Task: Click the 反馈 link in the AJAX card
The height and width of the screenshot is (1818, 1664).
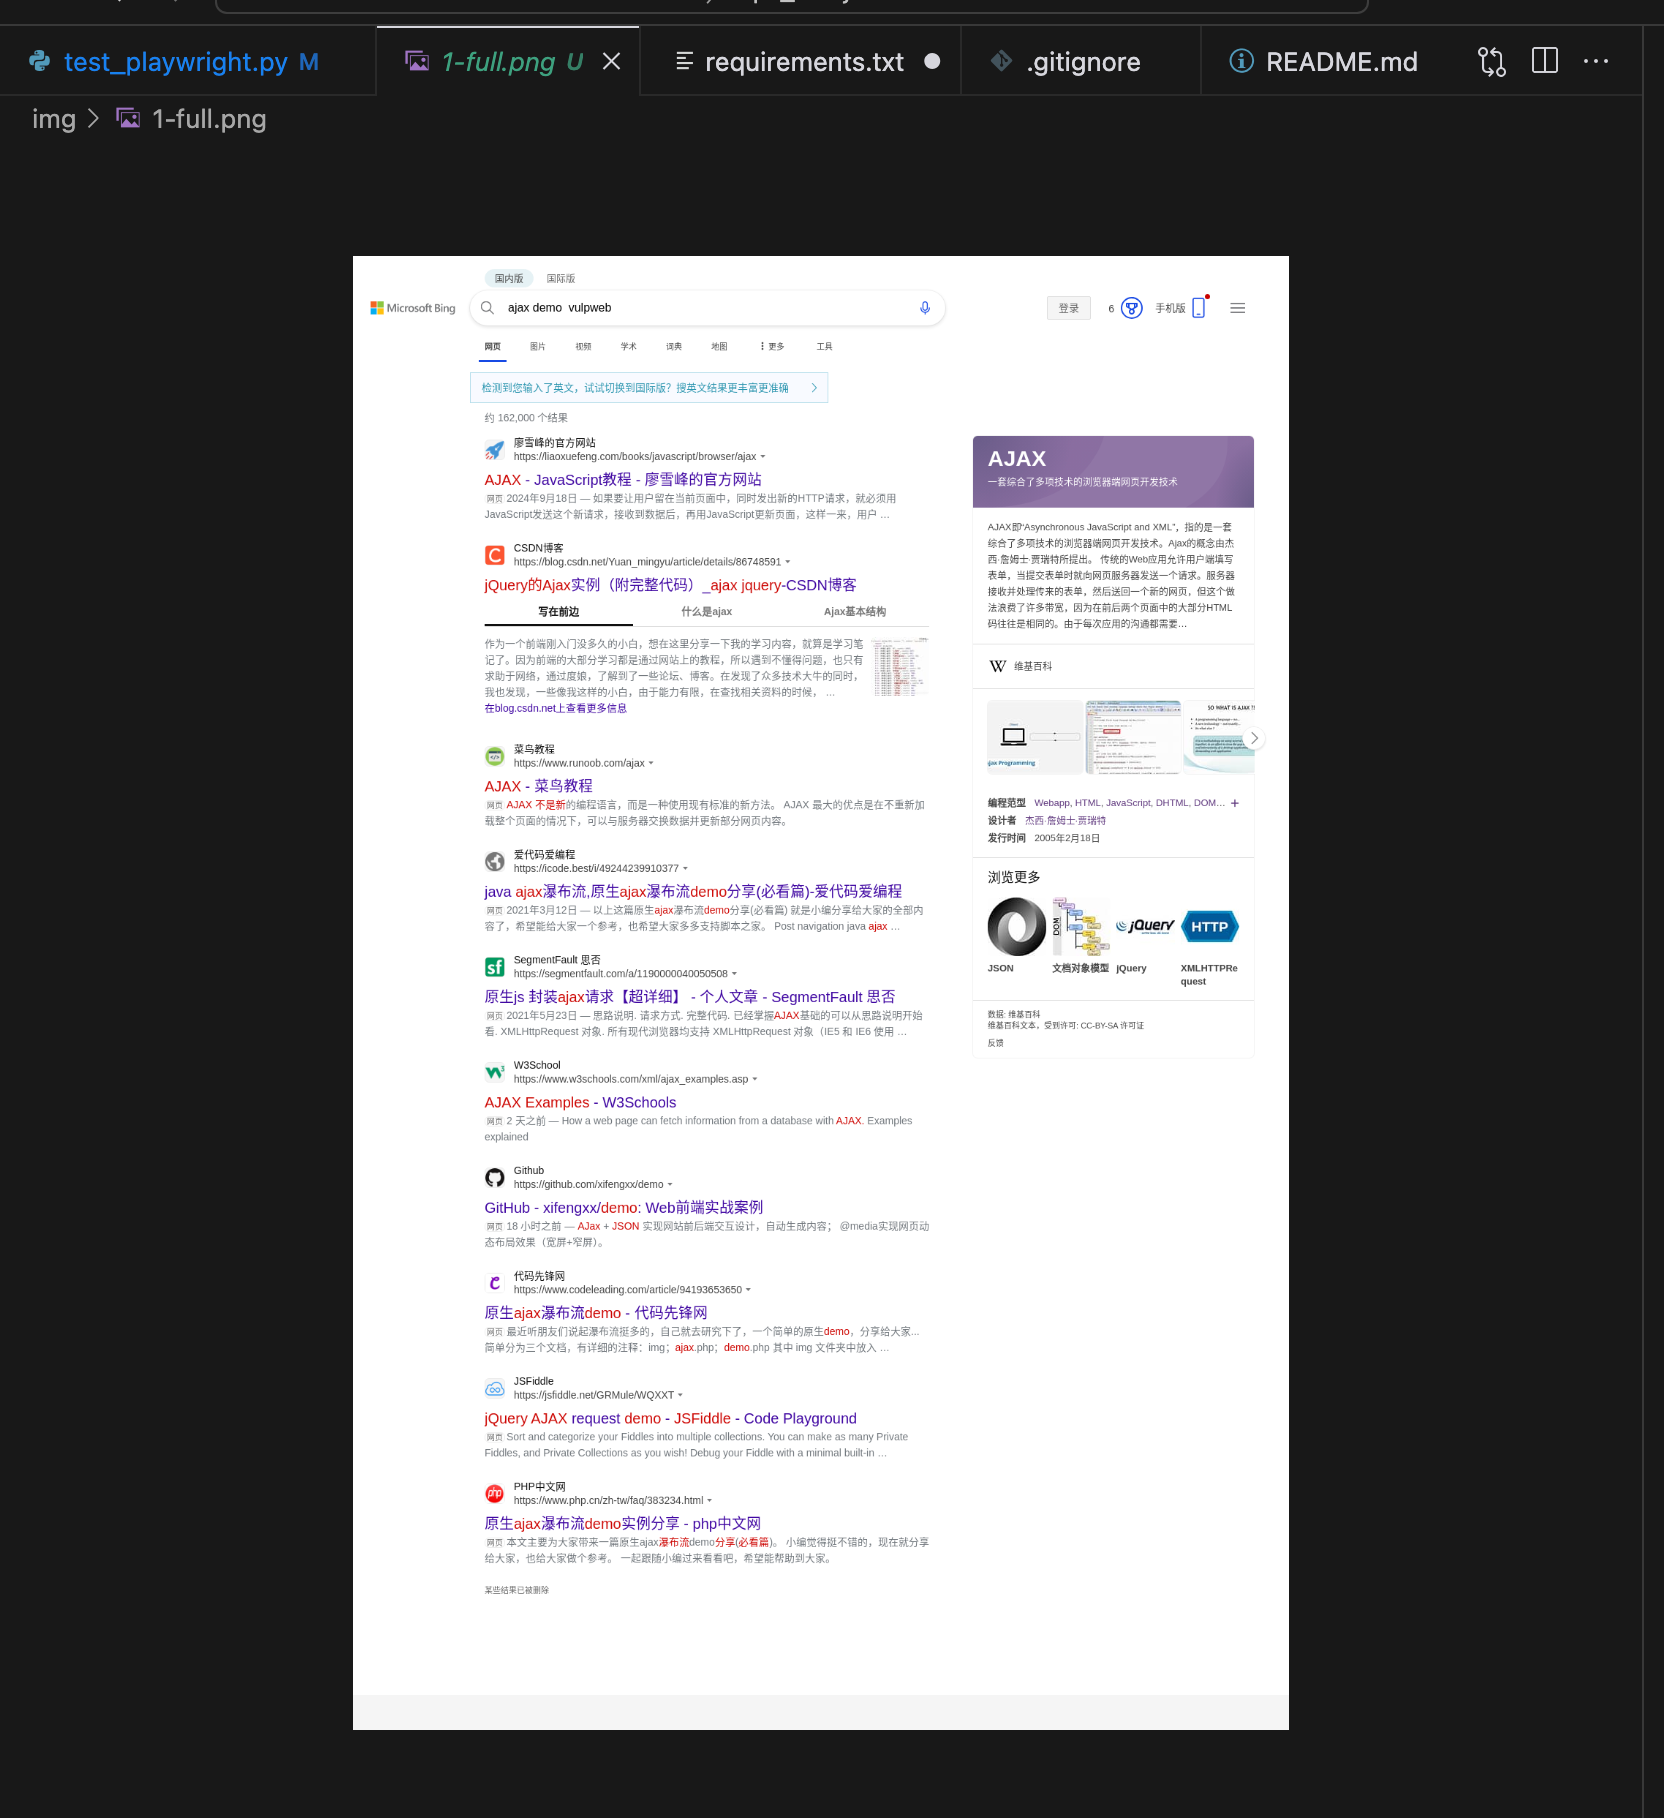Action: tap(995, 1043)
